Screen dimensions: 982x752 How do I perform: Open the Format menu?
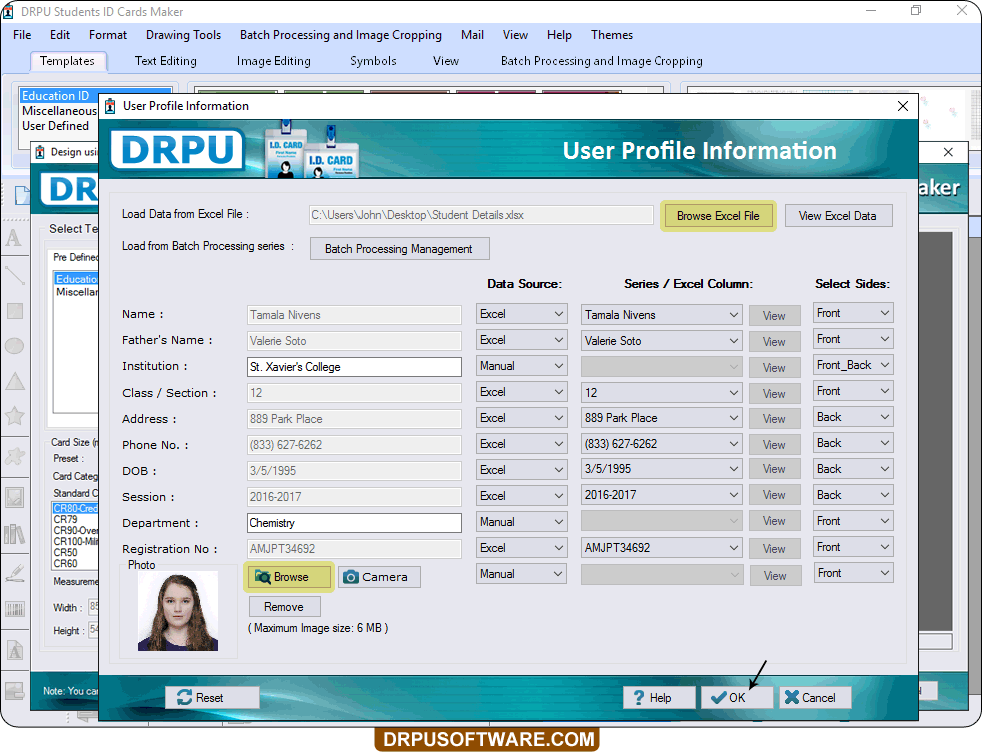pos(108,35)
